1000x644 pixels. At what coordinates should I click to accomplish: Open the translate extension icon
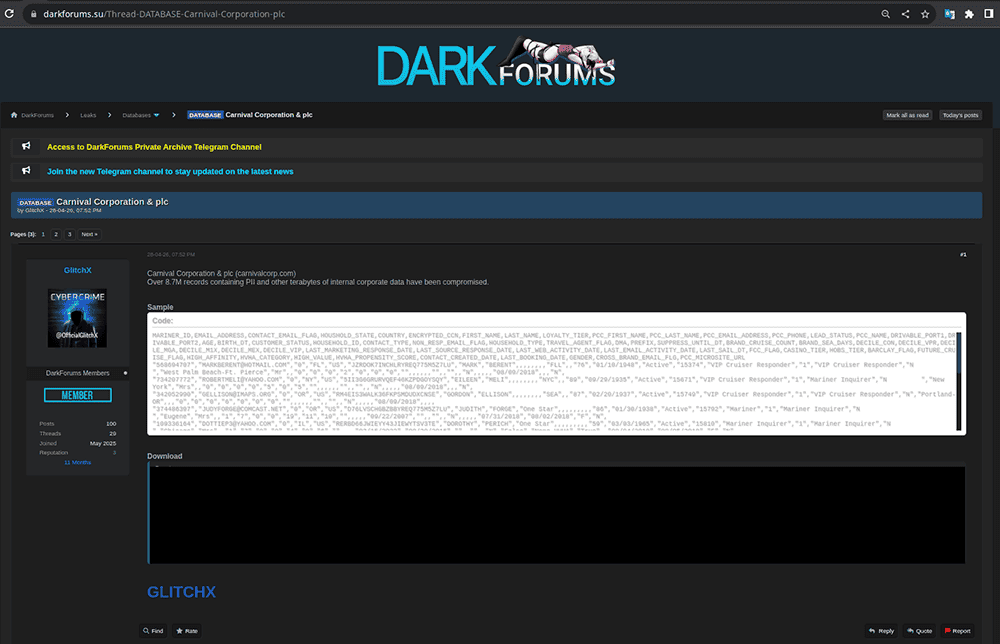tap(950, 14)
